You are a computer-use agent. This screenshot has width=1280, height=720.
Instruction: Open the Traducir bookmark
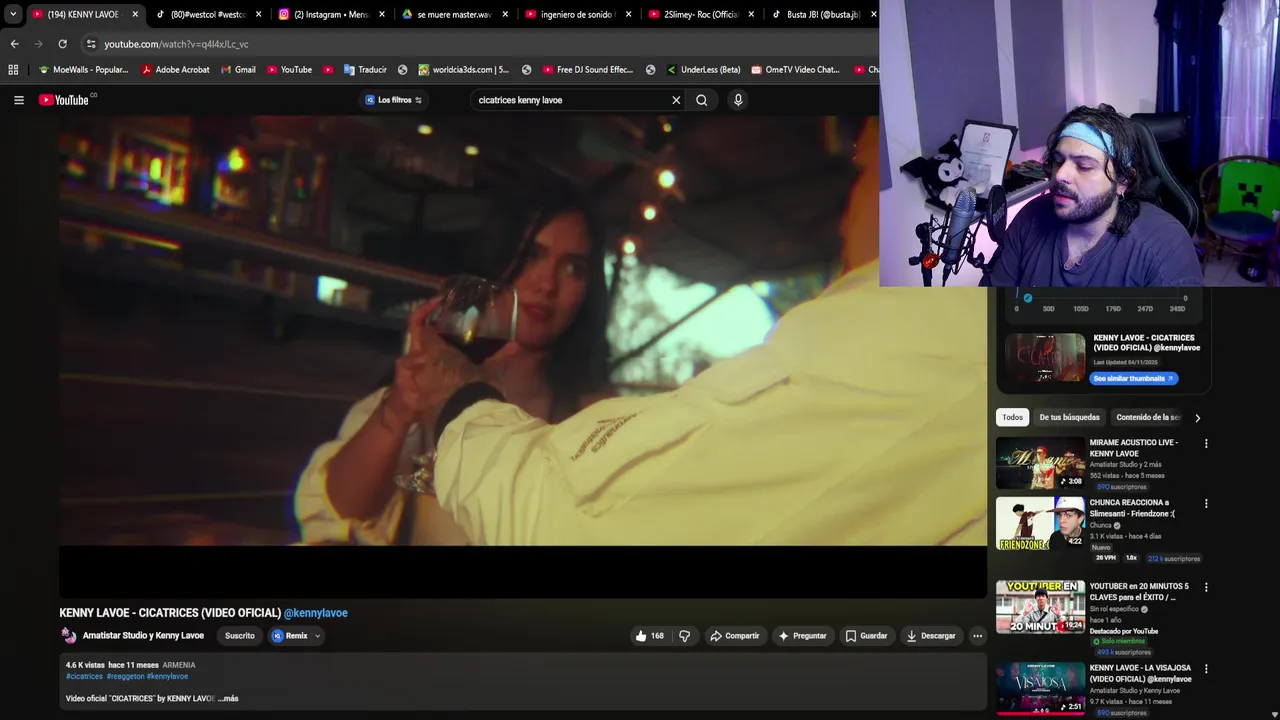[365, 70]
